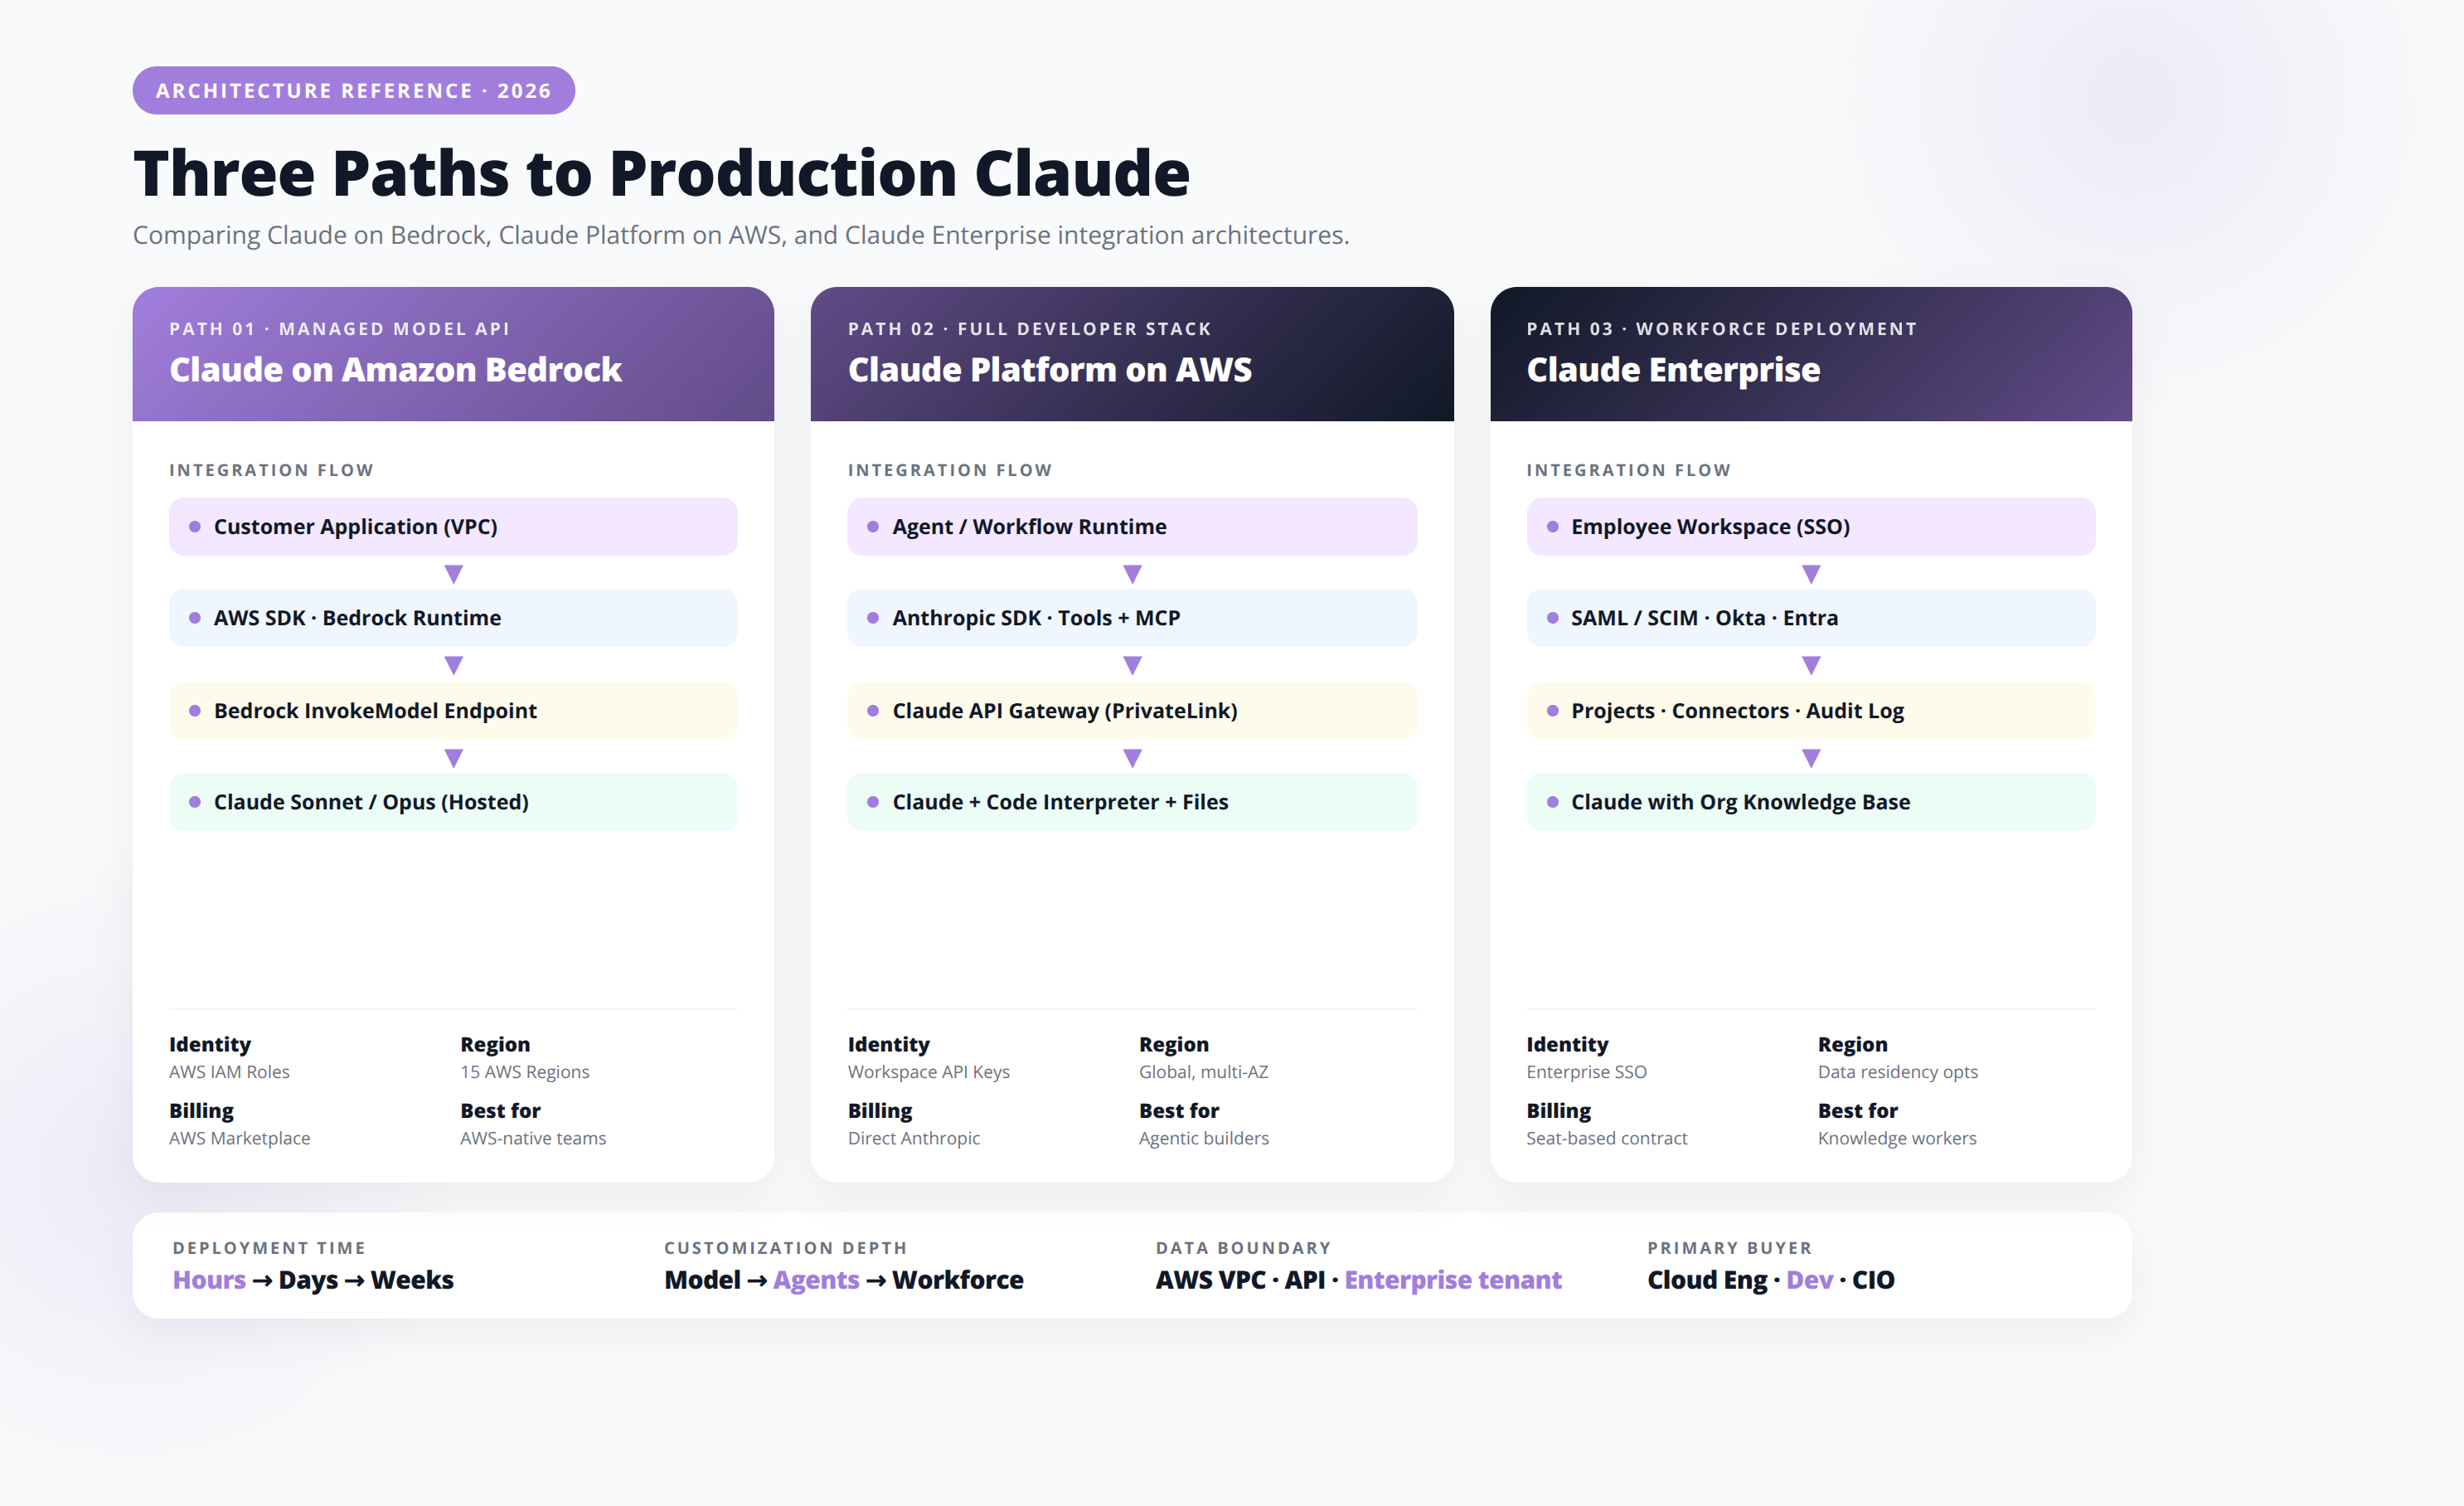
Task: Click arrow below Customer Application (VPC)
Action: [453, 573]
